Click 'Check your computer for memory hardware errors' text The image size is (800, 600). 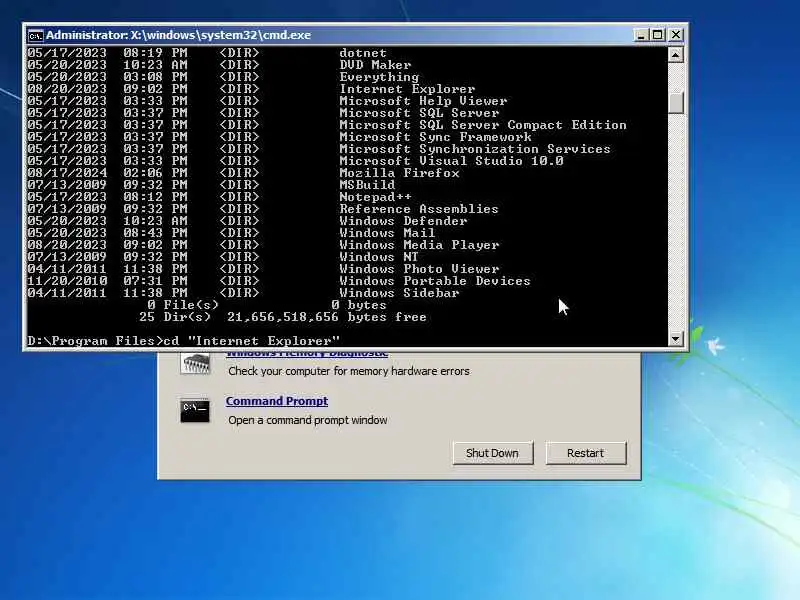tap(349, 371)
